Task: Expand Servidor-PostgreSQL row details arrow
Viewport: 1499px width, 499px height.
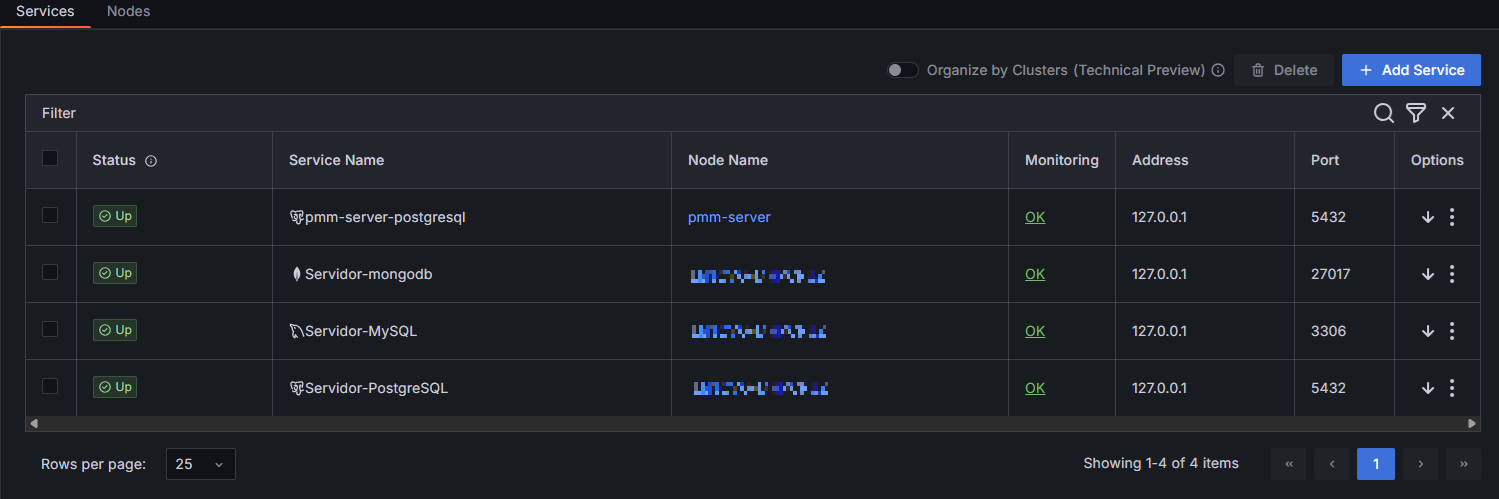Action: (x=1427, y=388)
